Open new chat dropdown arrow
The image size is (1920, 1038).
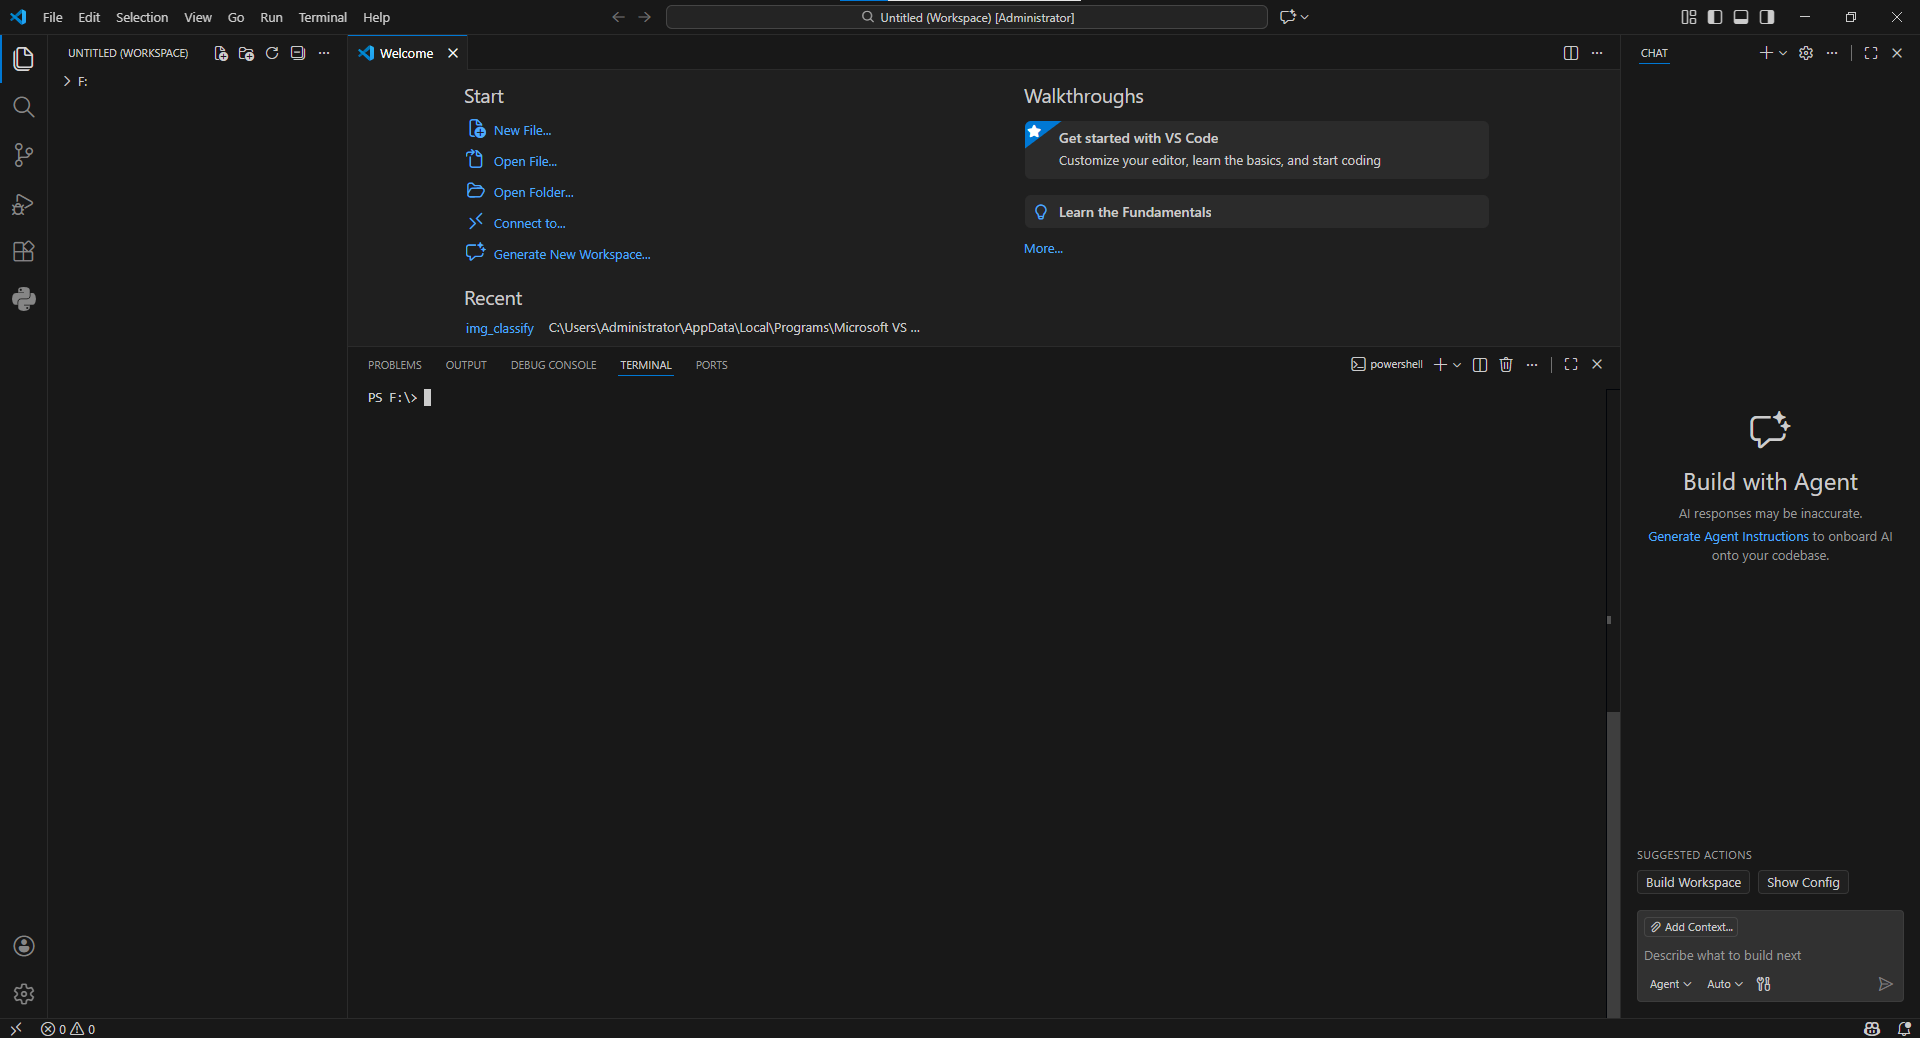pyautogui.click(x=1783, y=53)
